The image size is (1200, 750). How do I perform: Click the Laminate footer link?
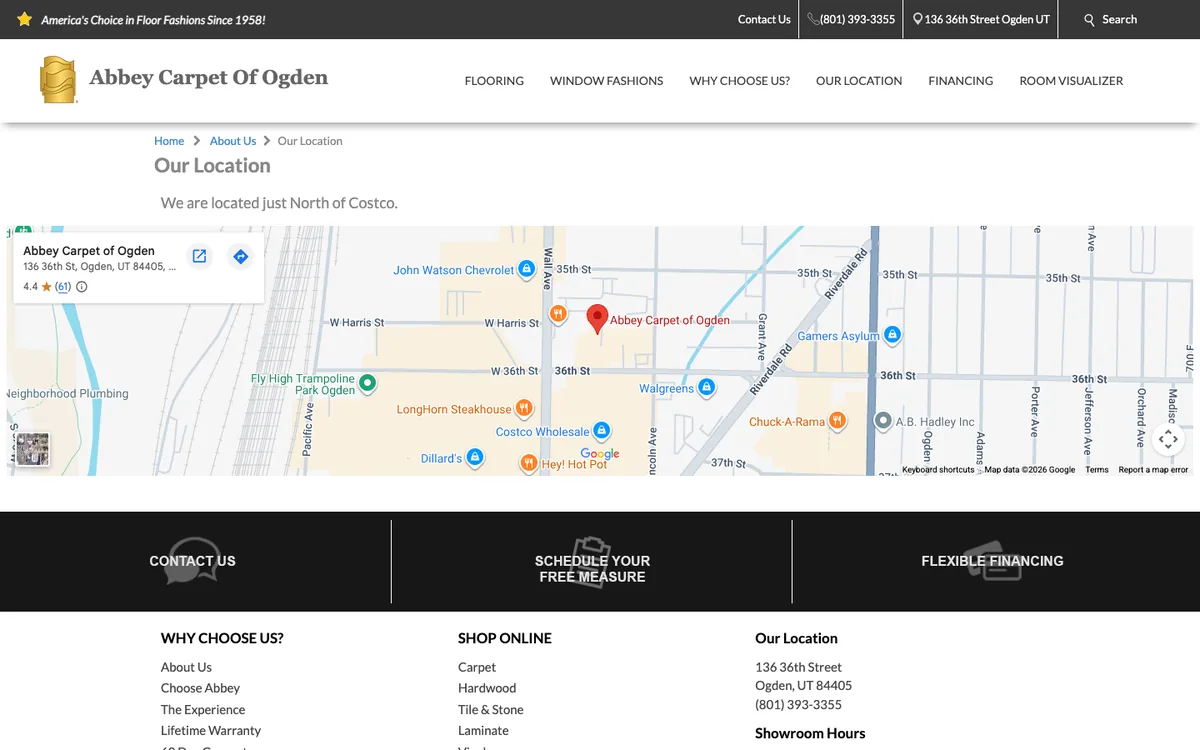pyautogui.click(x=483, y=730)
